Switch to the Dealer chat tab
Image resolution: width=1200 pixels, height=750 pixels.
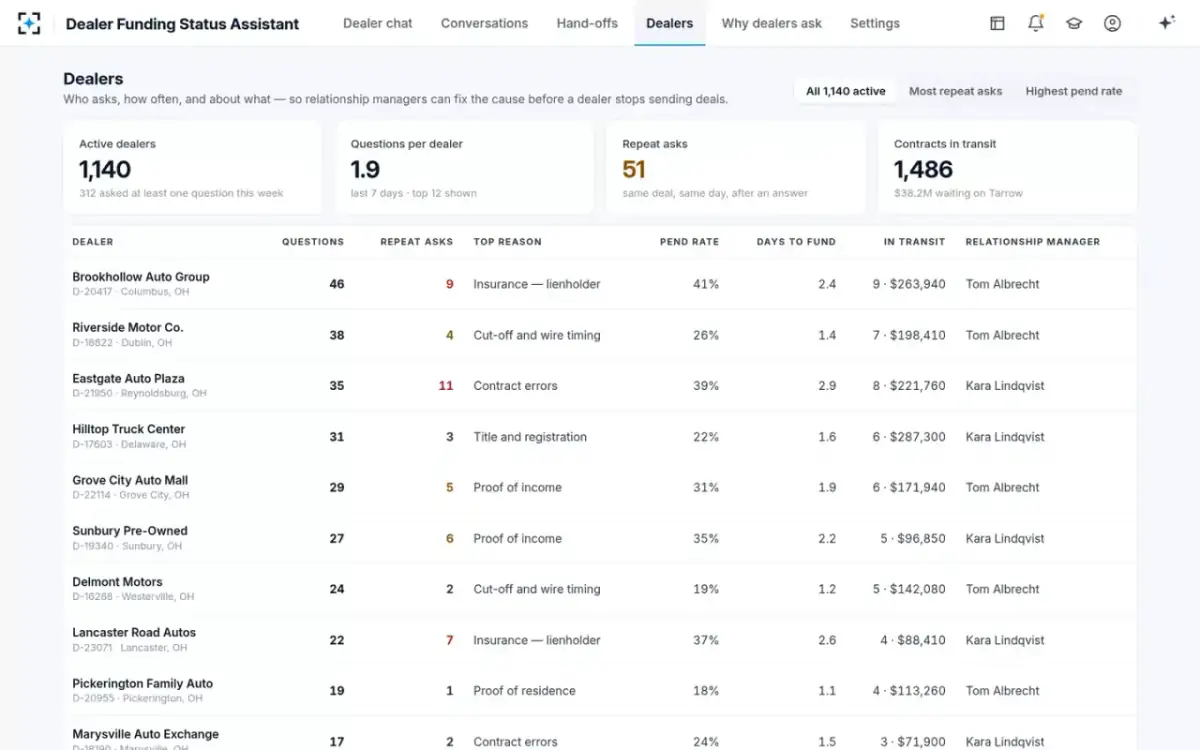[x=378, y=23]
